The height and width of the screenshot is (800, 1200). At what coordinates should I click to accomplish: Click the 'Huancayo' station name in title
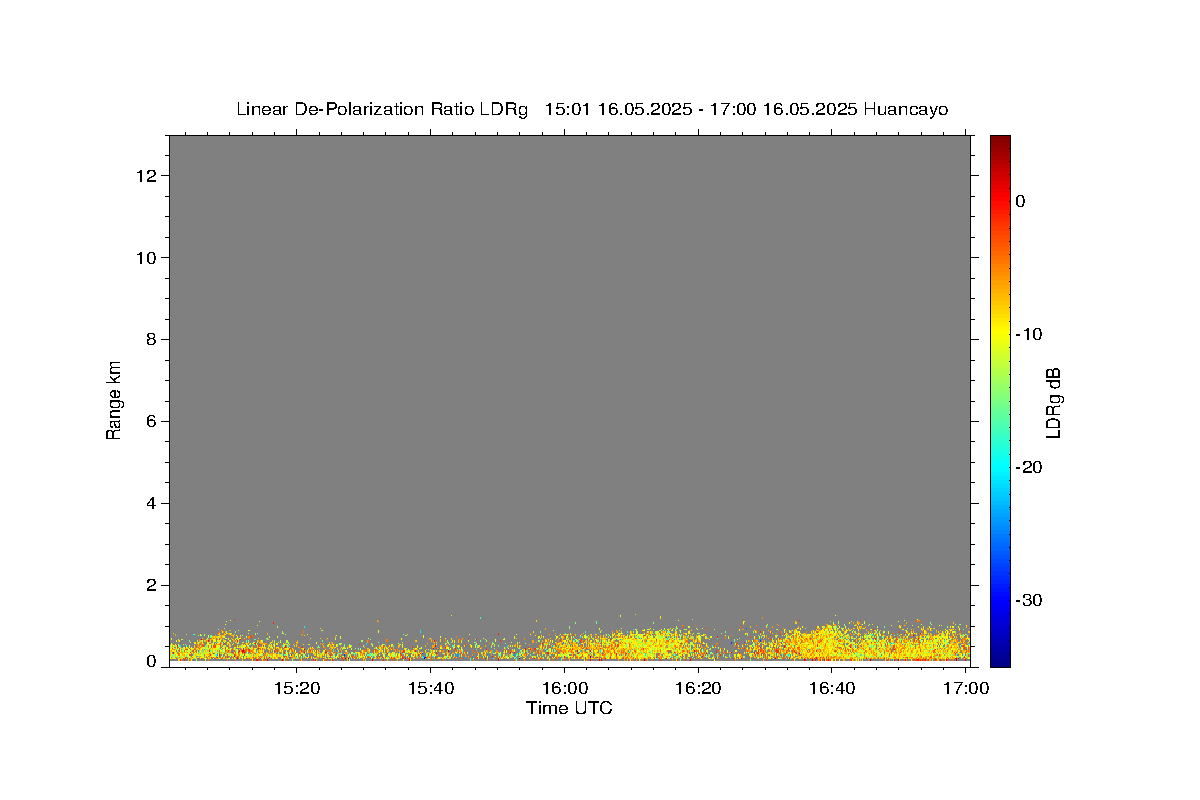(x=906, y=110)
